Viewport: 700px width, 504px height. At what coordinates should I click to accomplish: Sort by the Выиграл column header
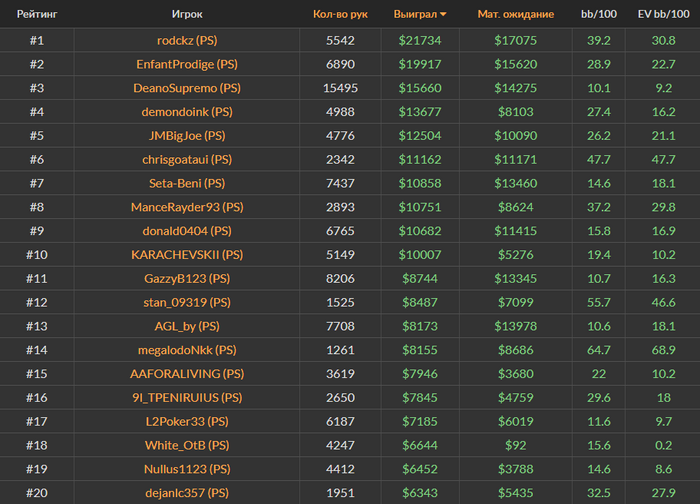point(420,15)
